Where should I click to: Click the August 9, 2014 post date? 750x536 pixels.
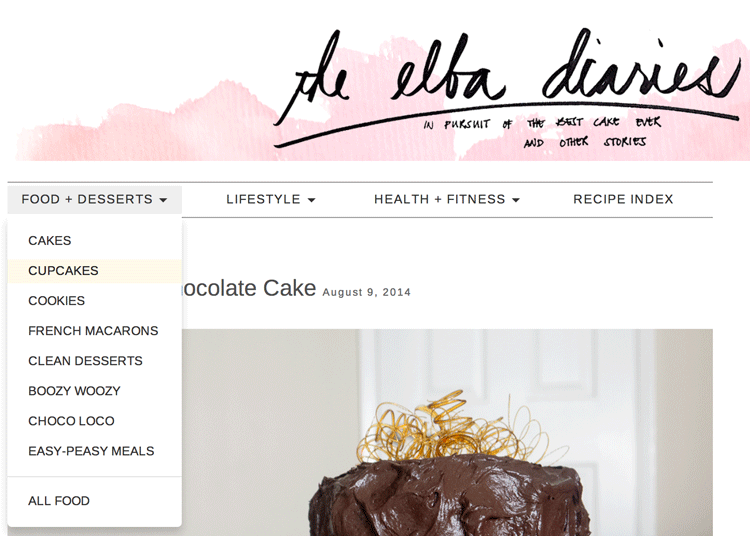(367, 292)
